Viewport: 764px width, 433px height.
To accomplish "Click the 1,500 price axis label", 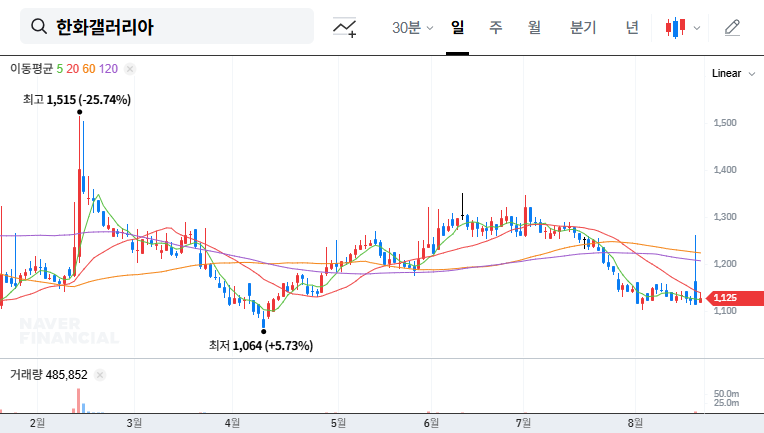I will 725,123.
